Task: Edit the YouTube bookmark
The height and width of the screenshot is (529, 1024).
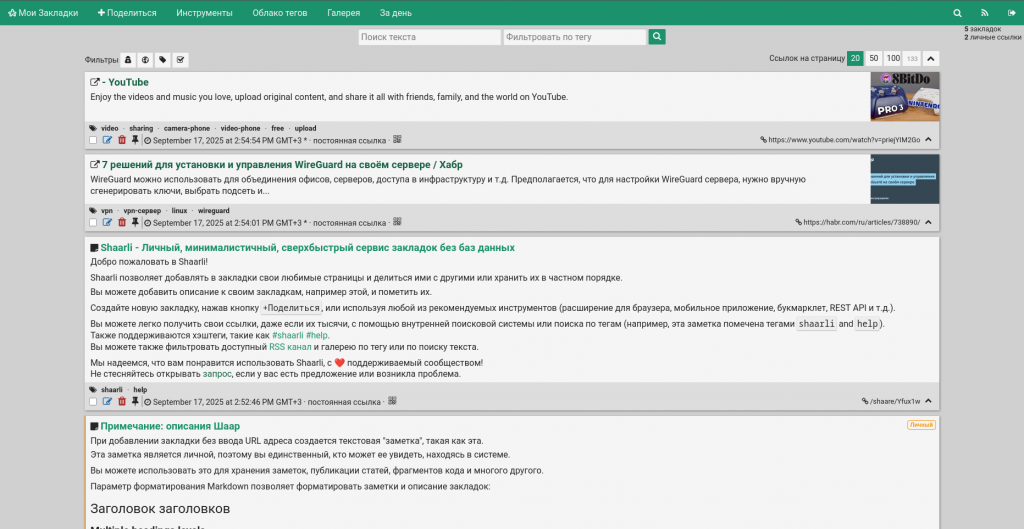Action: (x=107, y=140)
